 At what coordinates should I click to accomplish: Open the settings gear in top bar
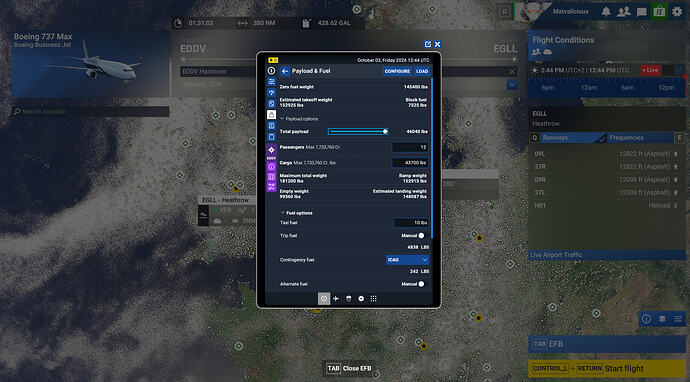pyautogui.click(x=677, y=12)
